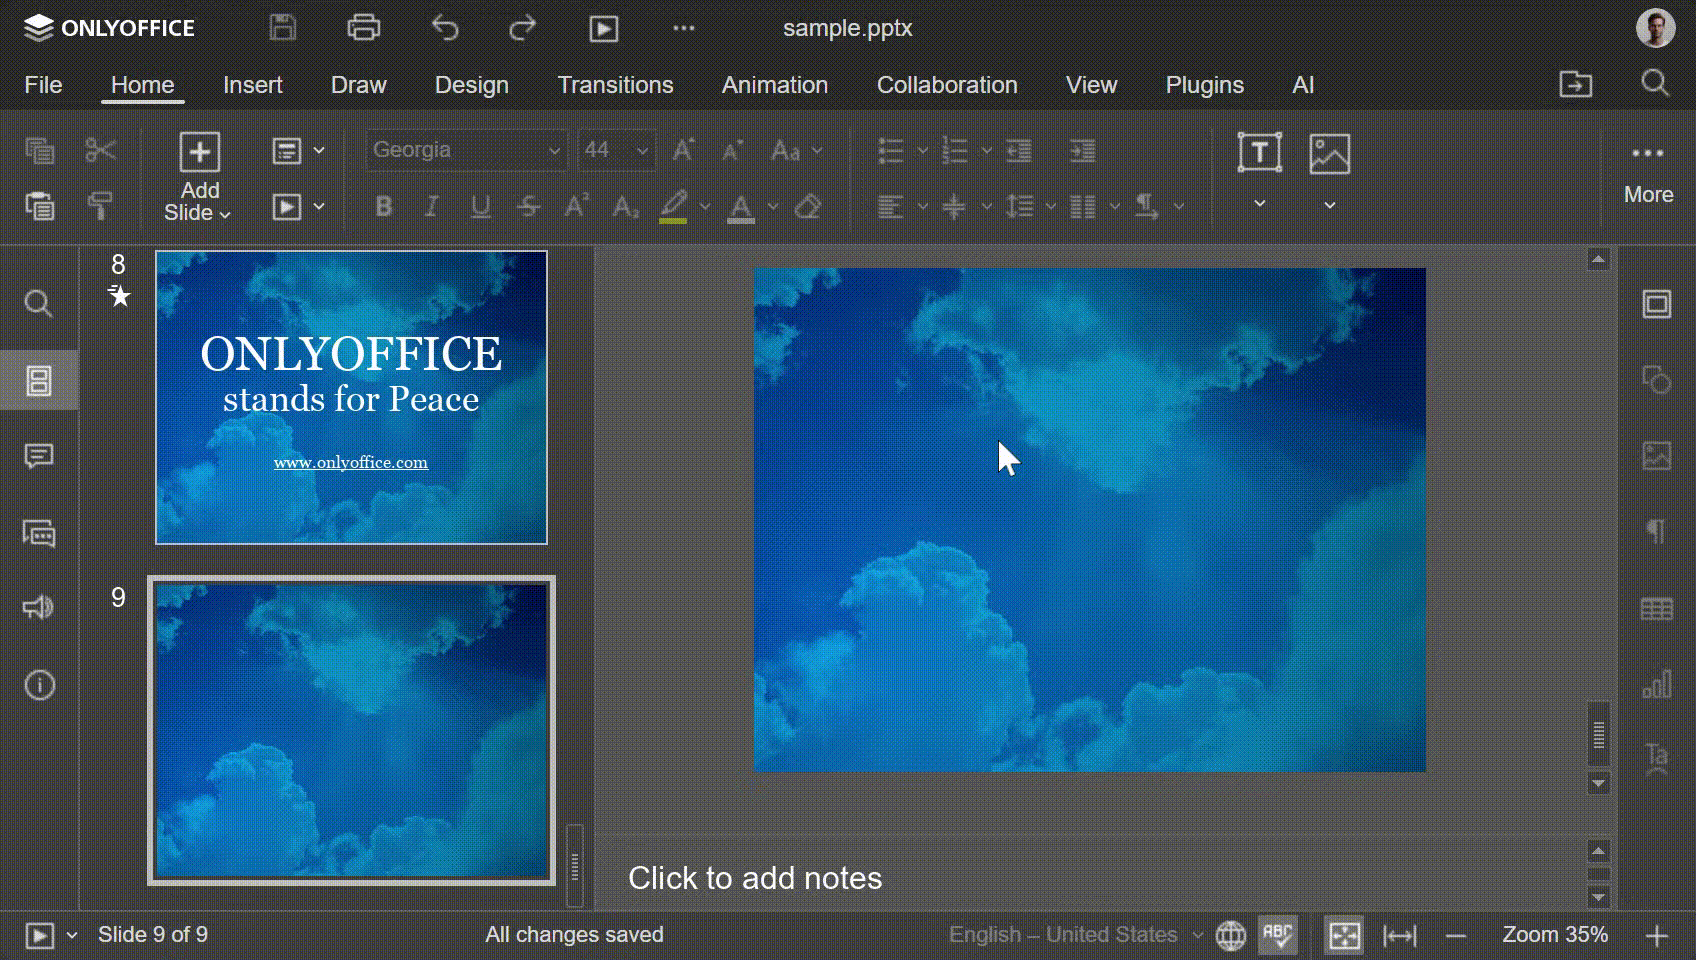Click the Add Slide plus icon

(x=200, y=152)
